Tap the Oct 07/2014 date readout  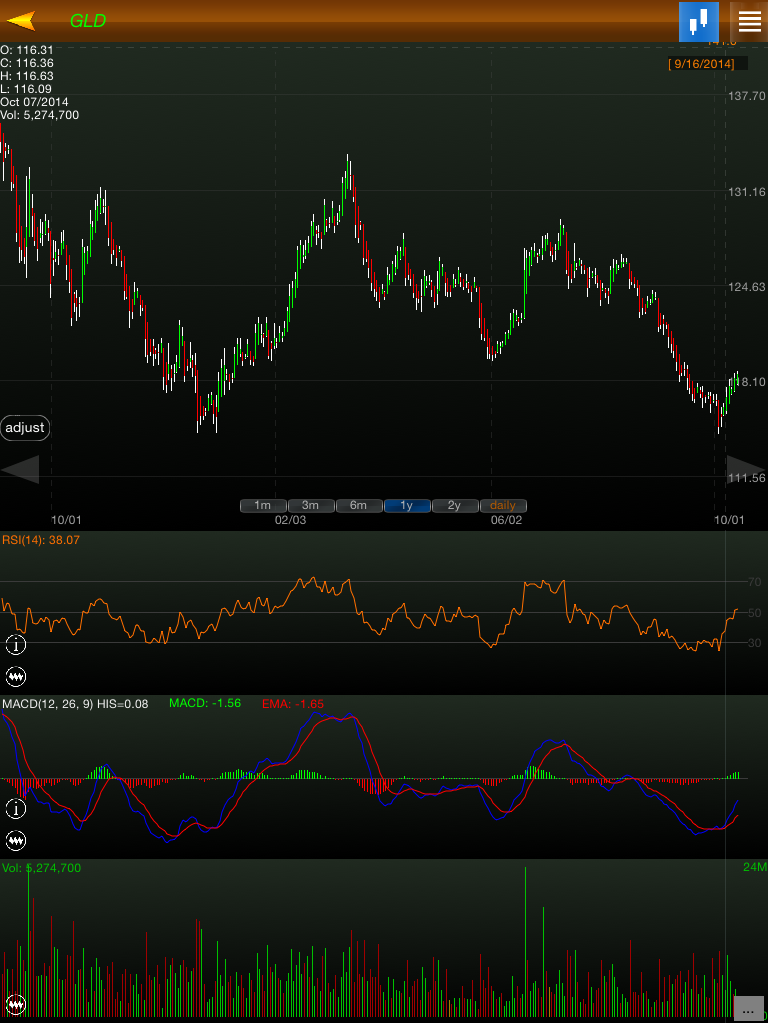click(x=34, y=102)
